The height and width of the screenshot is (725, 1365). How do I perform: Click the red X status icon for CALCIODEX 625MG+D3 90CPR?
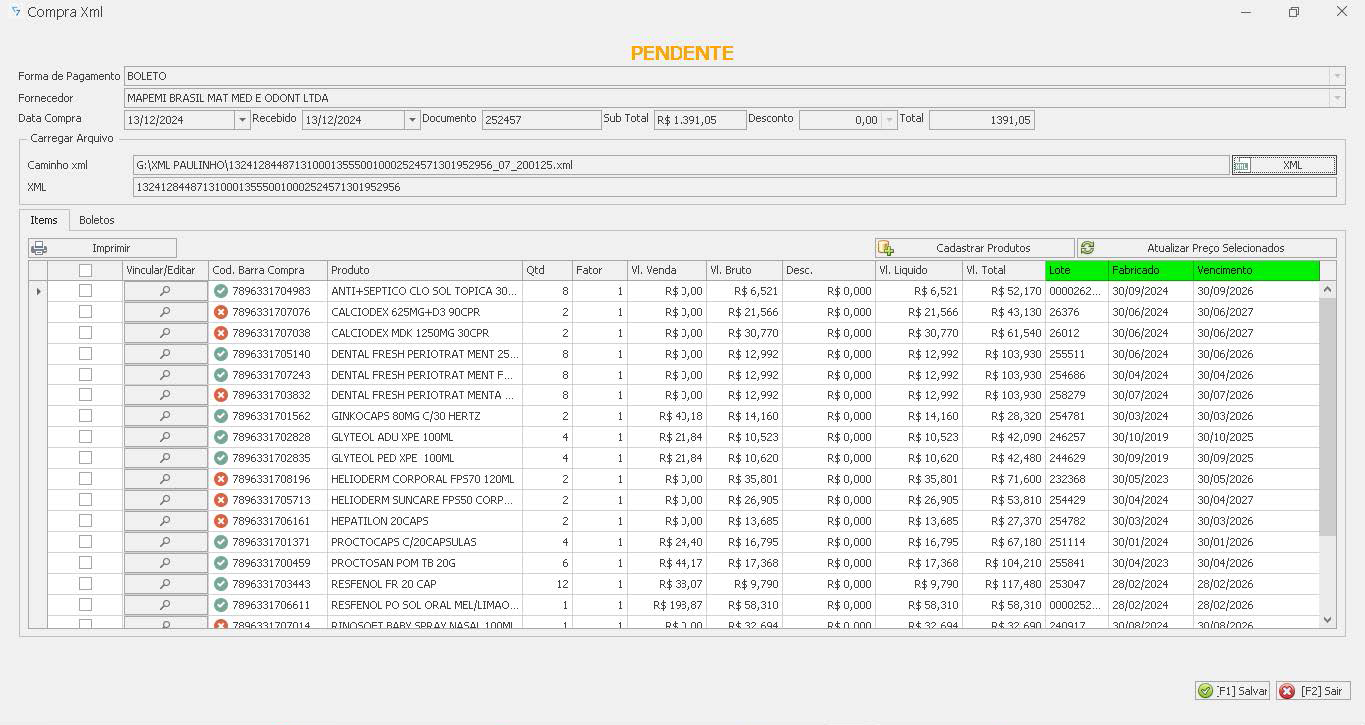(221, 312)
